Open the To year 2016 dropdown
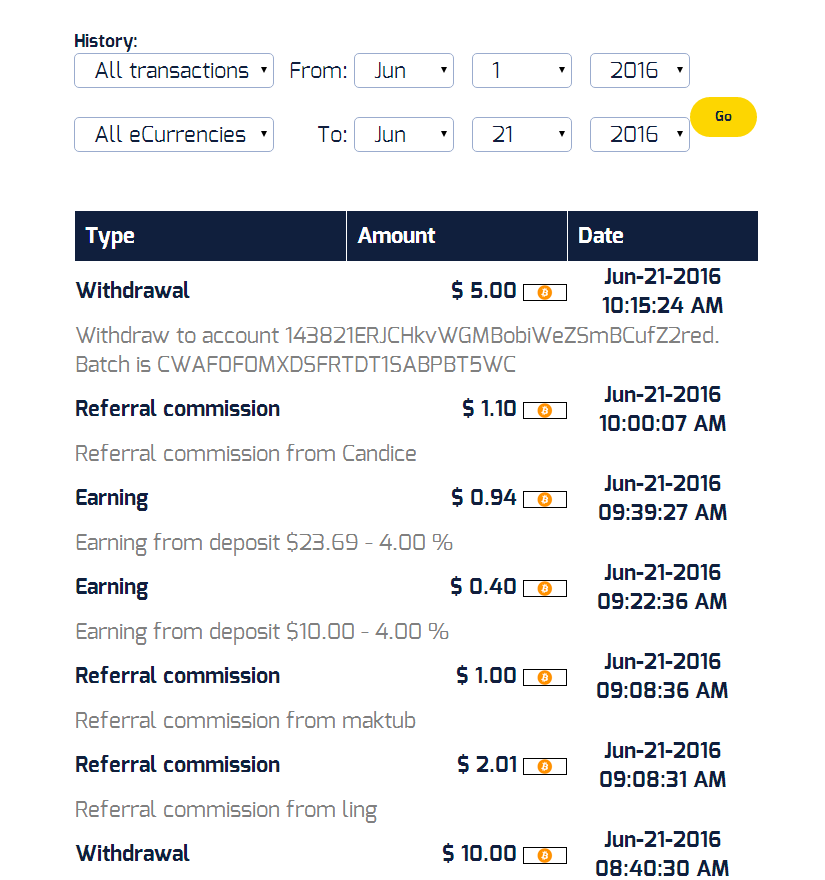 (640, 135)
